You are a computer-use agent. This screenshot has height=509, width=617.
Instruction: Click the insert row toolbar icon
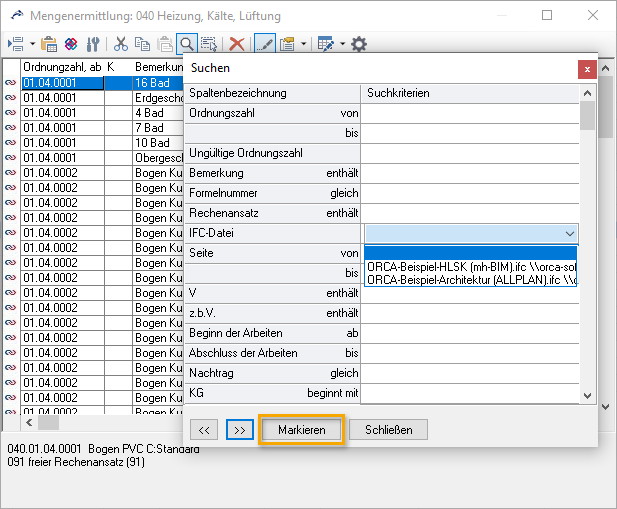16,44
